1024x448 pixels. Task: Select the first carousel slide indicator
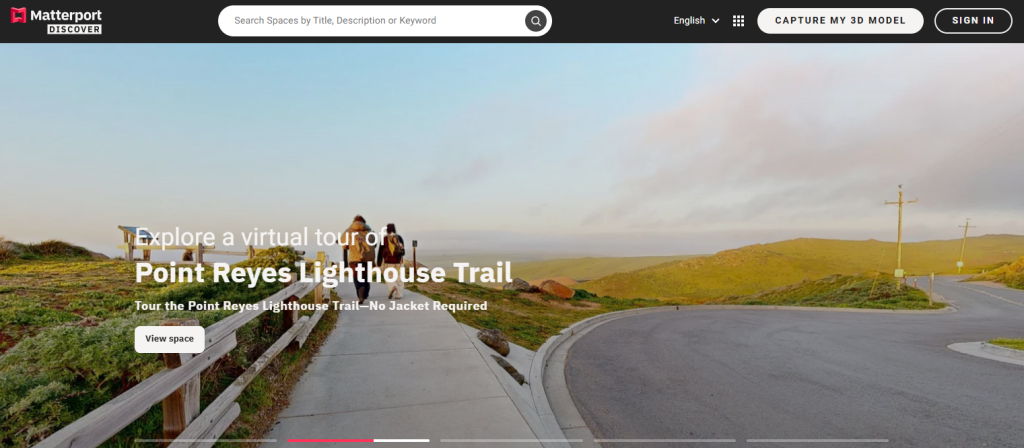(x=206, y=441)
